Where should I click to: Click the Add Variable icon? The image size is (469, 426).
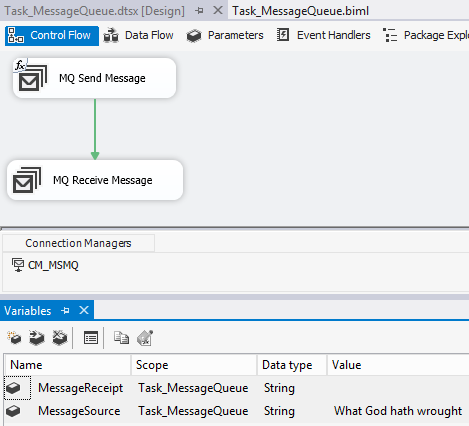click(x=14, y=338)
